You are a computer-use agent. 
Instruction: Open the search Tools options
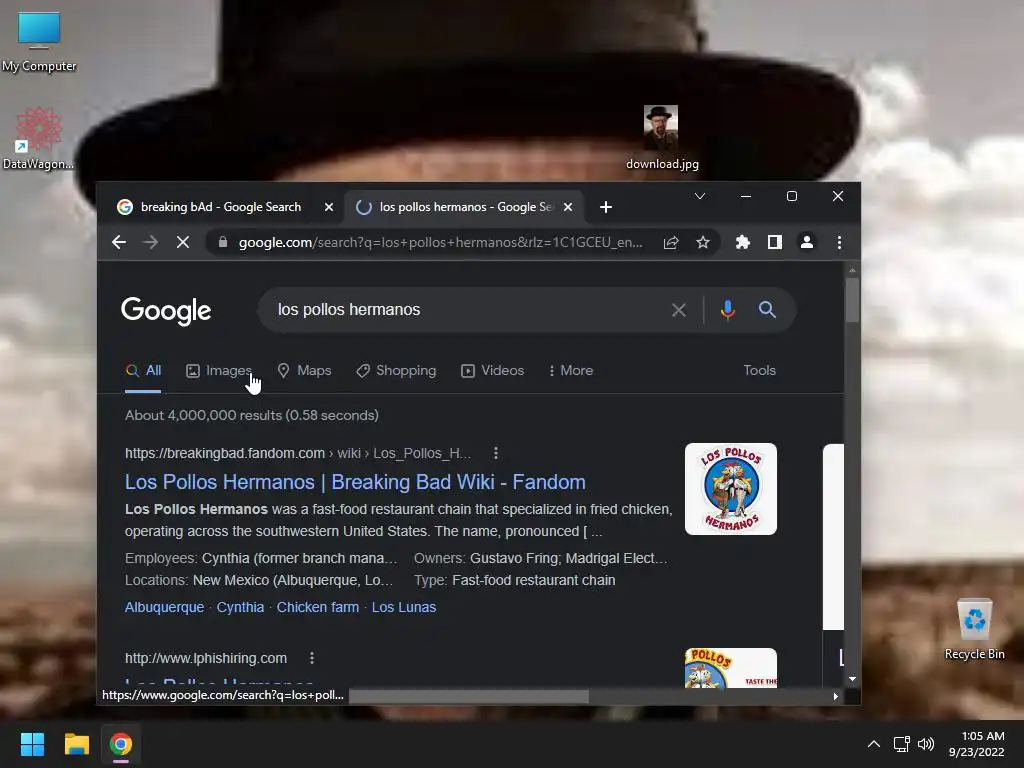760,370
